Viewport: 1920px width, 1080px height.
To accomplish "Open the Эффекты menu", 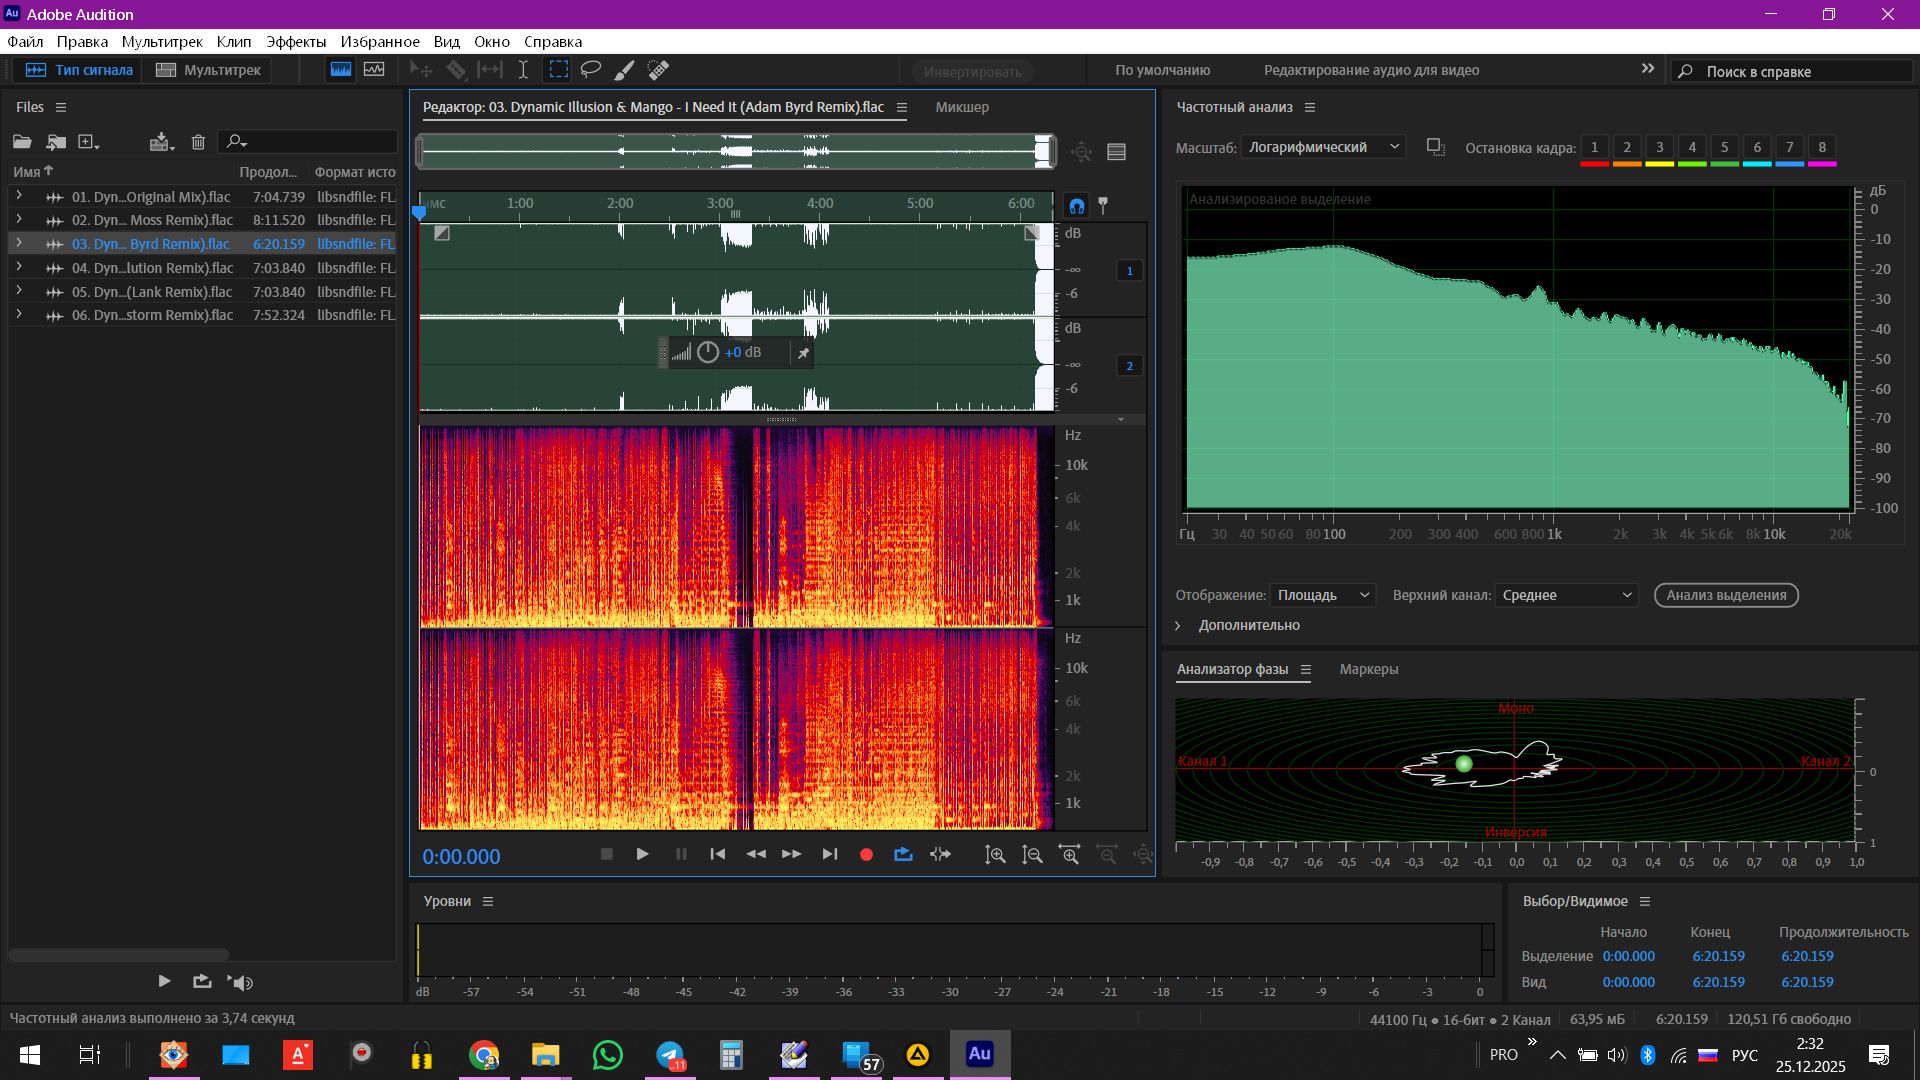I will (296, 42).
